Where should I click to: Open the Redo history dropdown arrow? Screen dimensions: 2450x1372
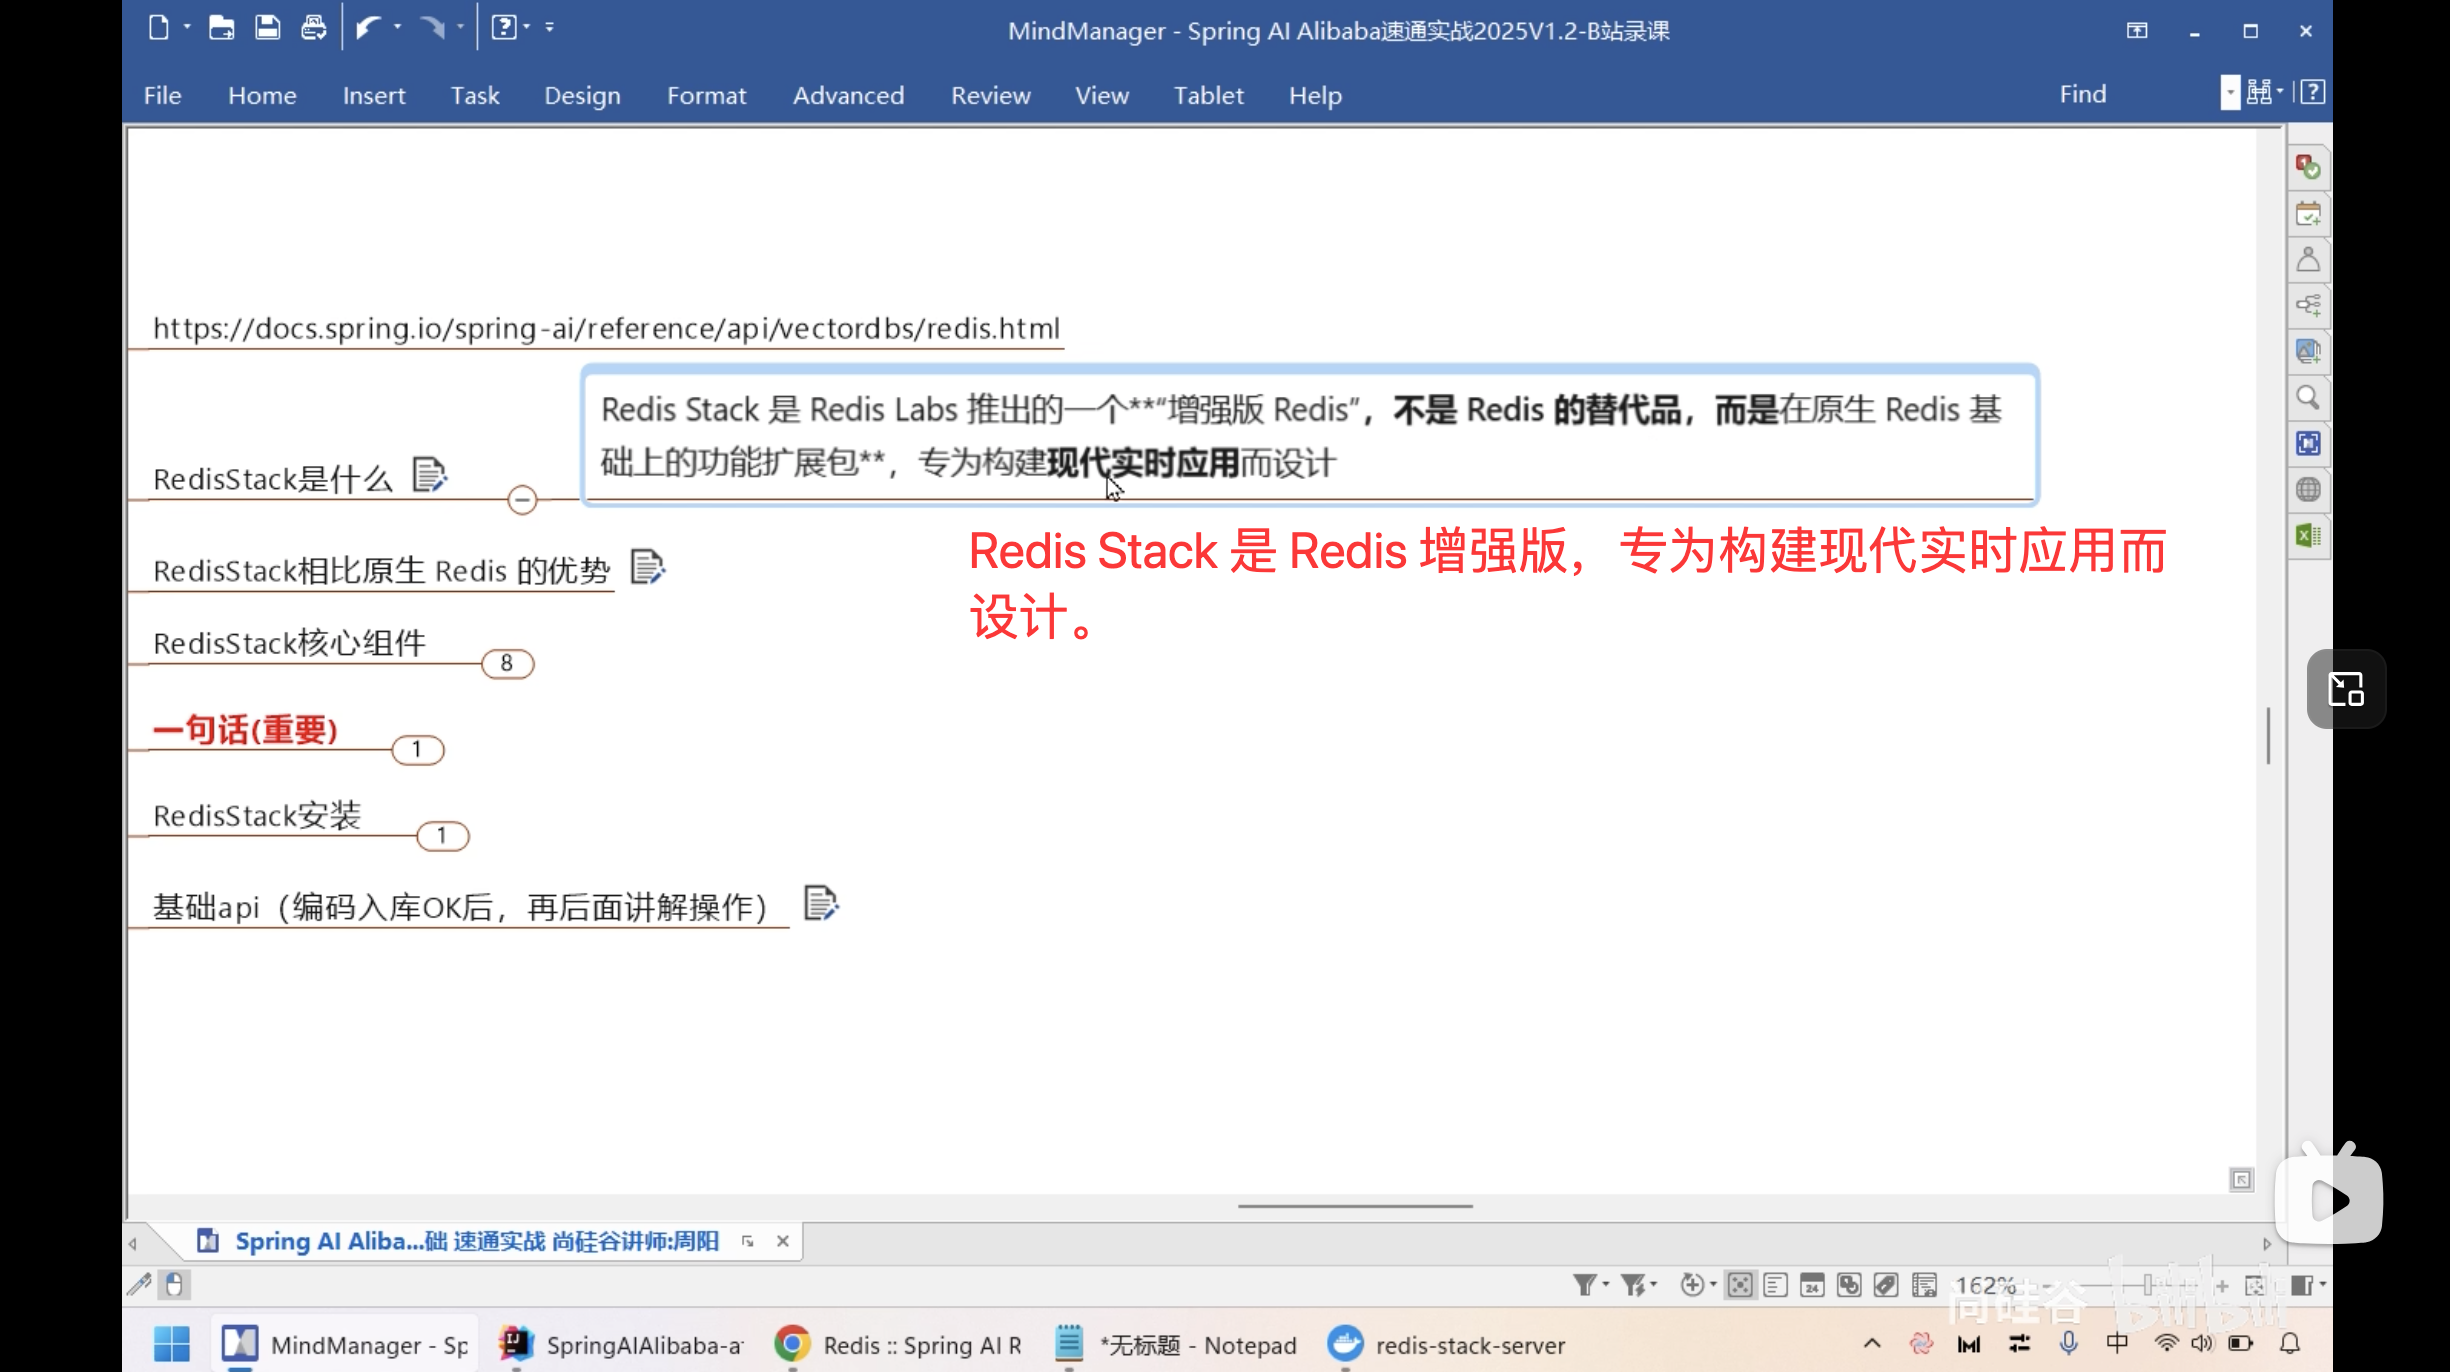coord(461,27)
